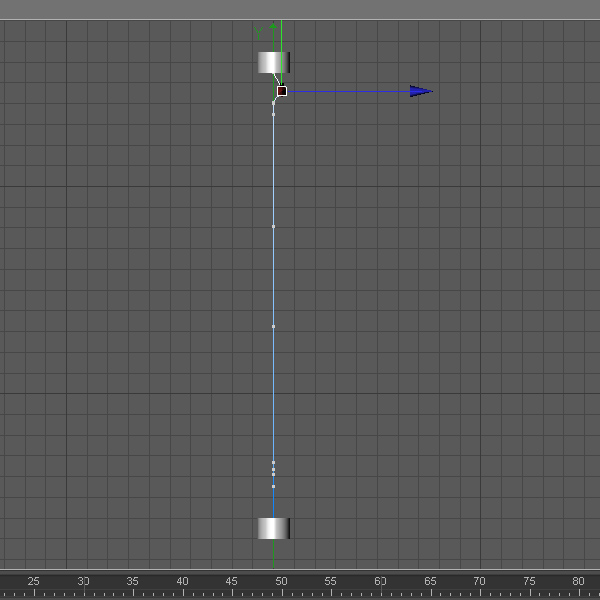Click frame 65 on the time ruler
The height and width of the screenshot is (600, 600).
[x=430, y=582]
